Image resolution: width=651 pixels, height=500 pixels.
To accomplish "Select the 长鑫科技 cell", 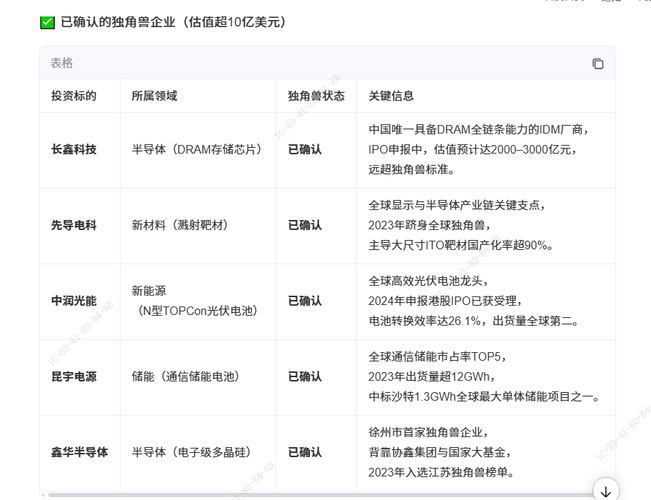I will click(74, 150).
